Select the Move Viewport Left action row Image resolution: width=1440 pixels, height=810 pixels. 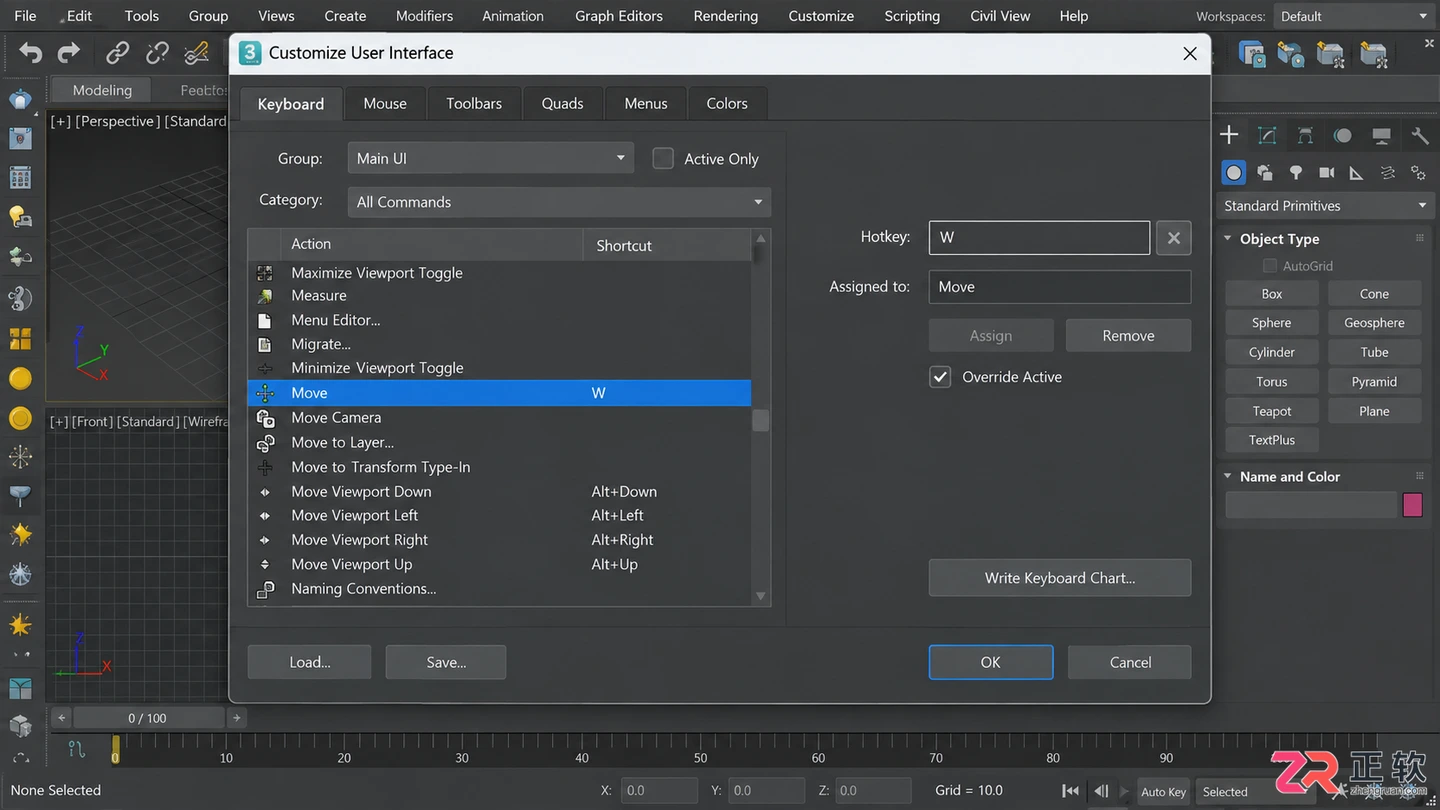499,516
